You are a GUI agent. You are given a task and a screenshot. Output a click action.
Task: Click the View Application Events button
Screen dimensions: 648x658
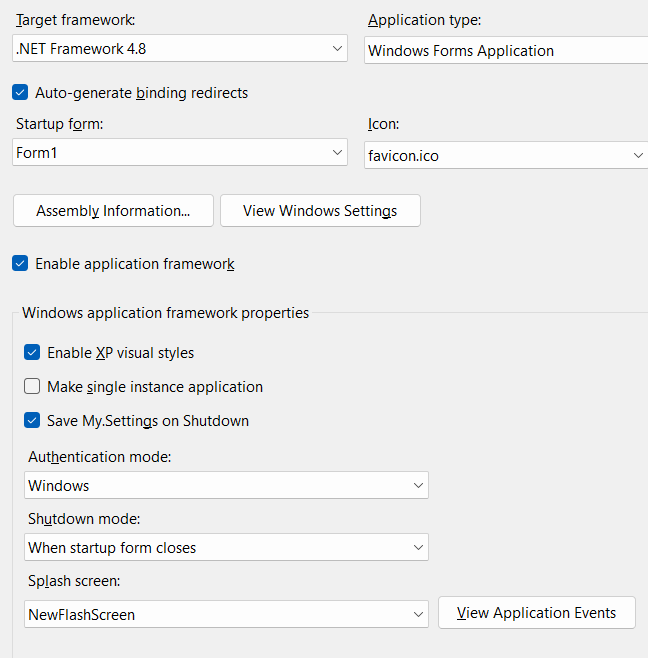tap(536, 613)
